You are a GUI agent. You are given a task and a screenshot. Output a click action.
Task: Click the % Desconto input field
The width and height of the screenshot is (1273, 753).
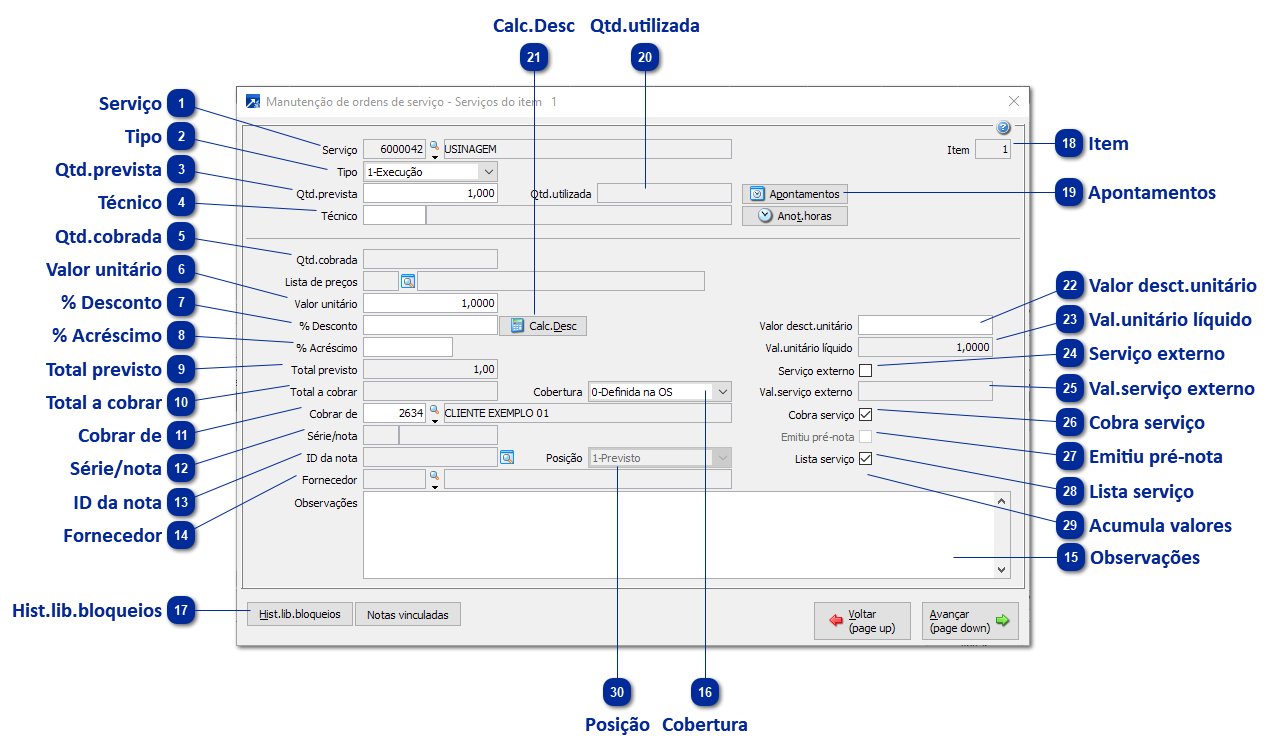430,325
